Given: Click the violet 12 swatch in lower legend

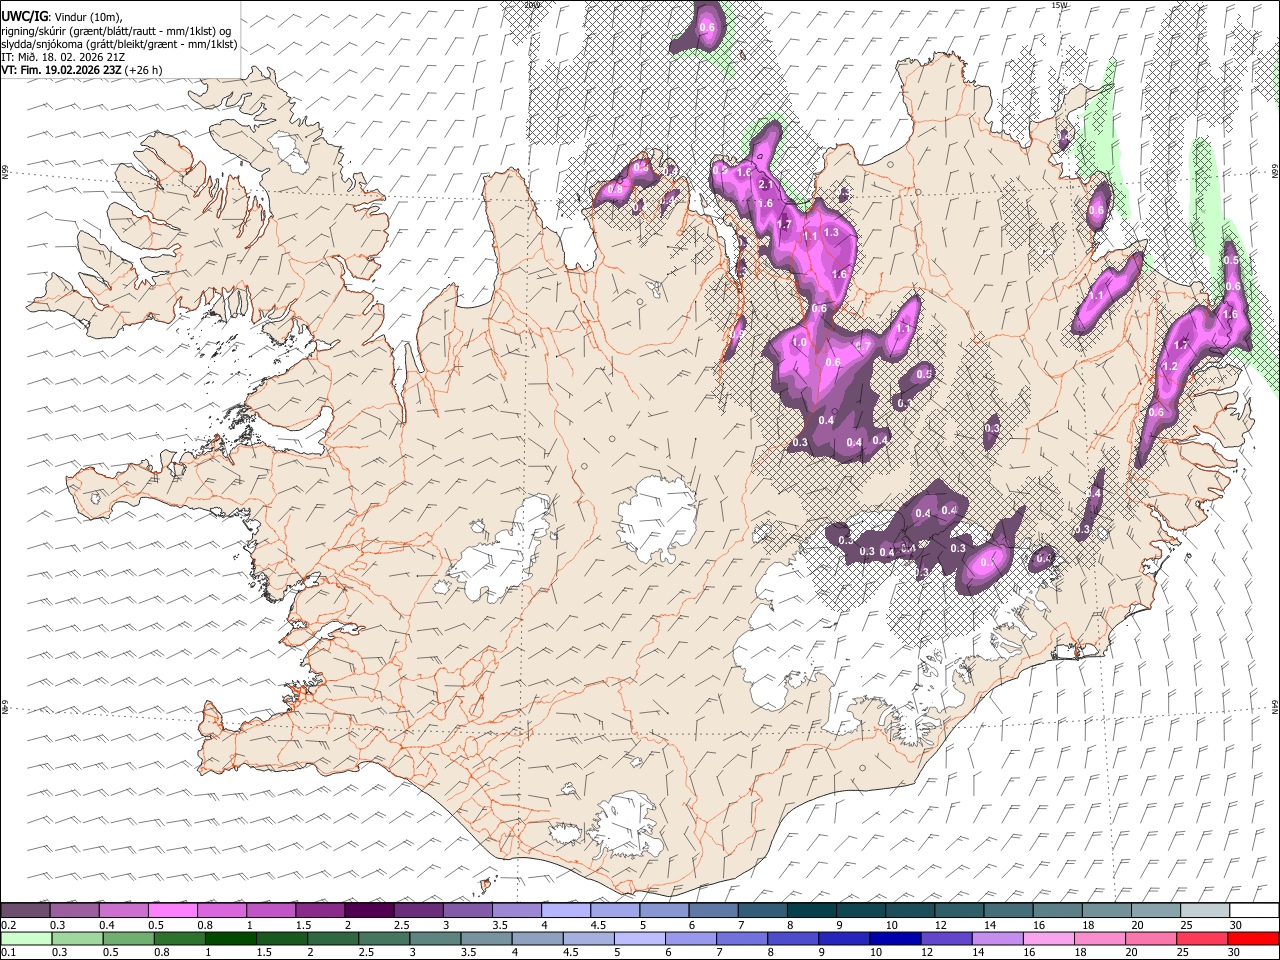Looking at the screenshot, I should tap(946, 938).
